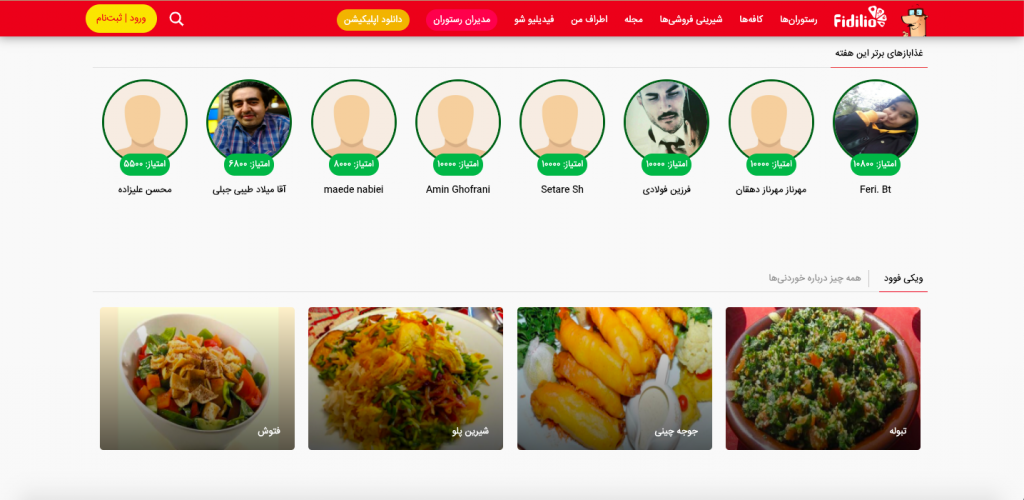
Task: Open the جوجه چینی food card
Action: [615, 379]
